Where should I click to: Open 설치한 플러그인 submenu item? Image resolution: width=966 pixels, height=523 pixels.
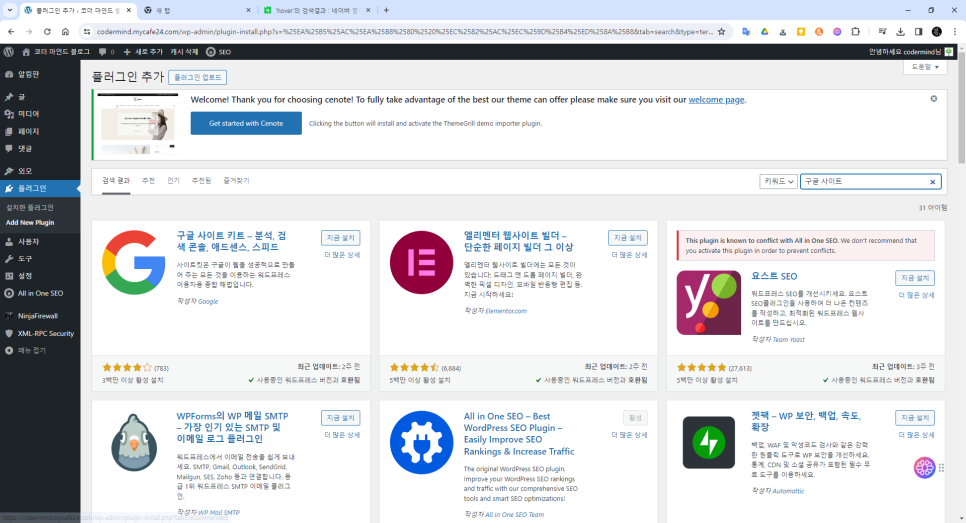click(x=30, y=208)
